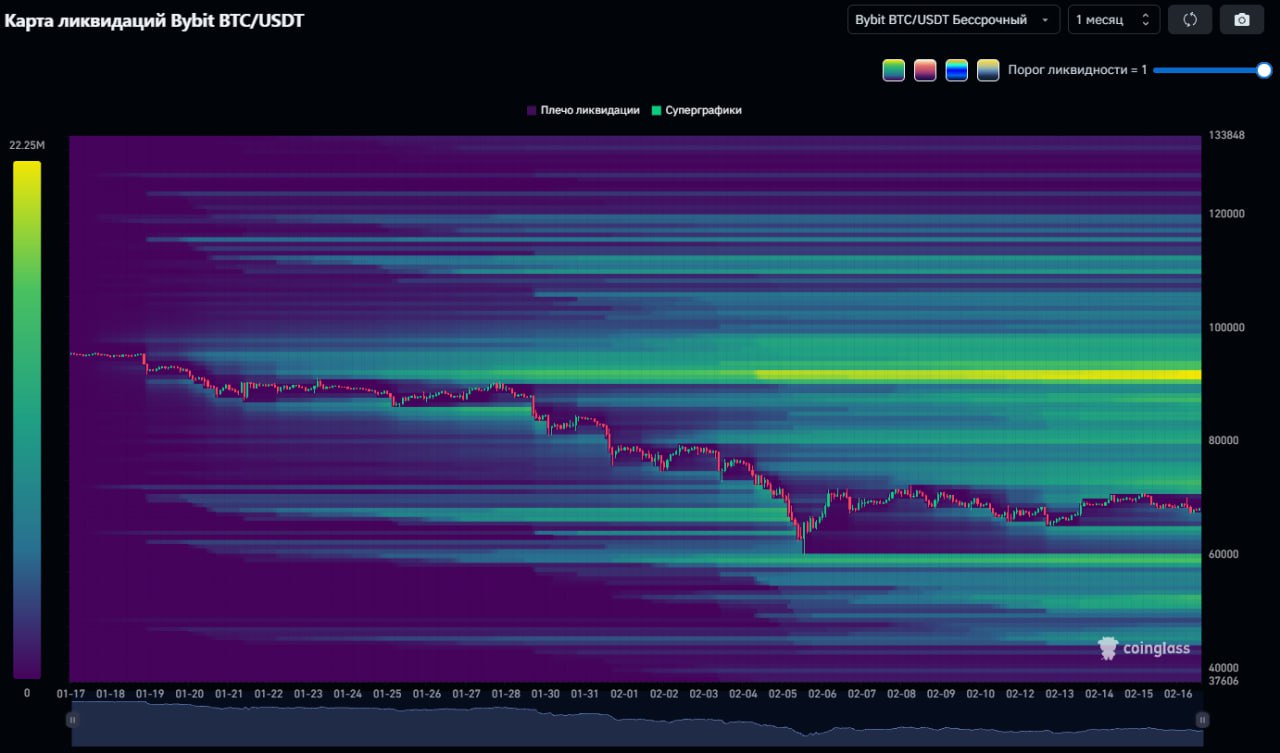1280x753 pixels.
Task: Click the liquidity threshold slider handle
Action: [1264, 70]
